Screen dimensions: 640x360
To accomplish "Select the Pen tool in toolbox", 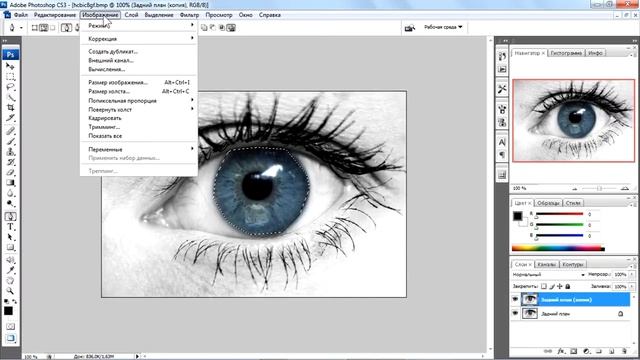I will click(x=10, y=216).
